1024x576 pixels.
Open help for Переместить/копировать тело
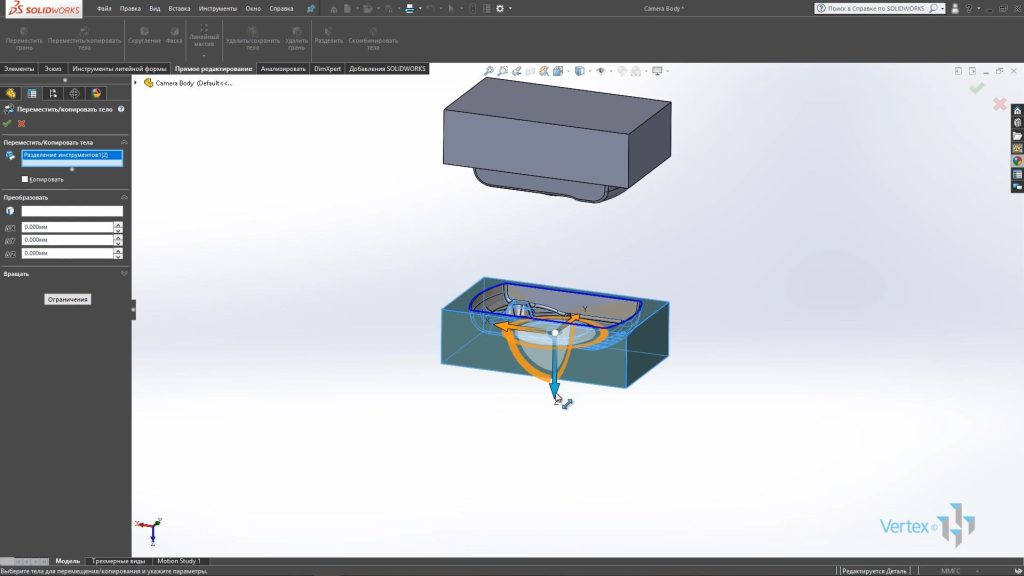121,109
